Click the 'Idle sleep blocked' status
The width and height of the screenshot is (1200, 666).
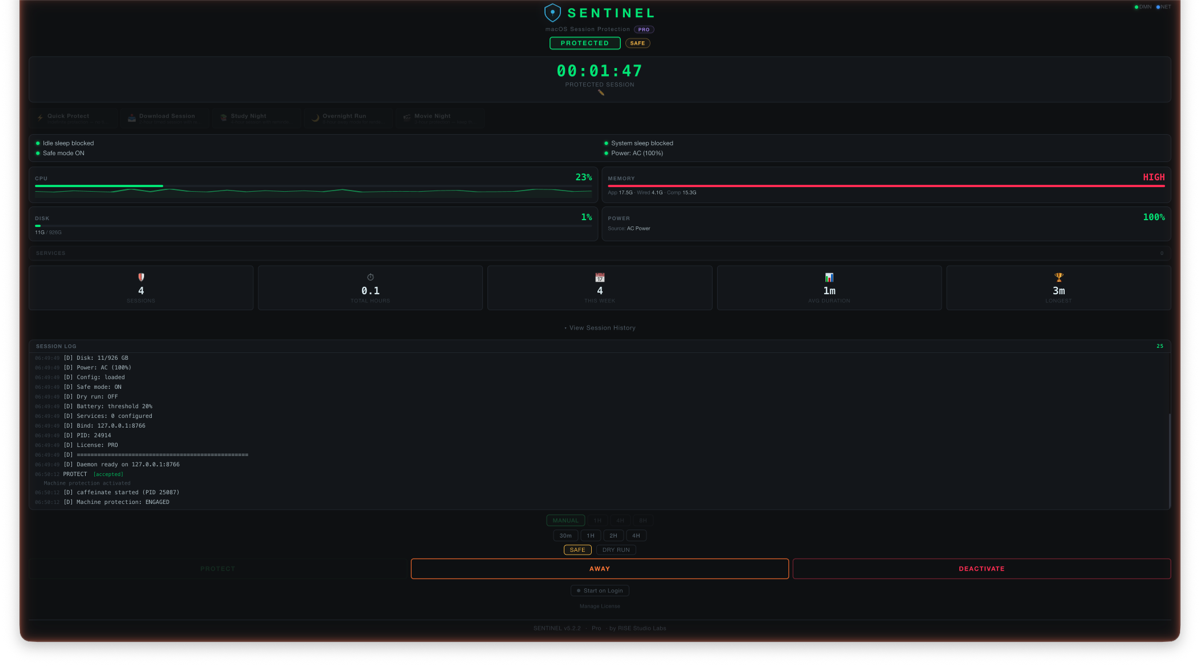[65, 143]
